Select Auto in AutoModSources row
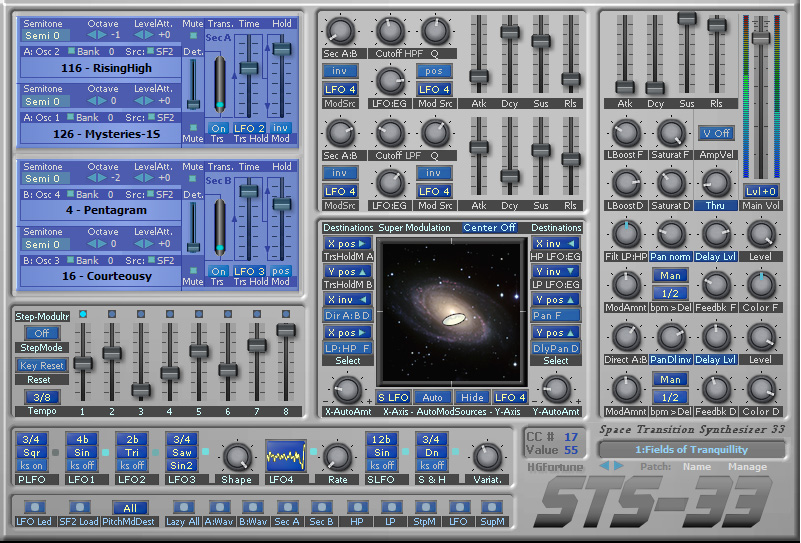 (x=432, y=397)
